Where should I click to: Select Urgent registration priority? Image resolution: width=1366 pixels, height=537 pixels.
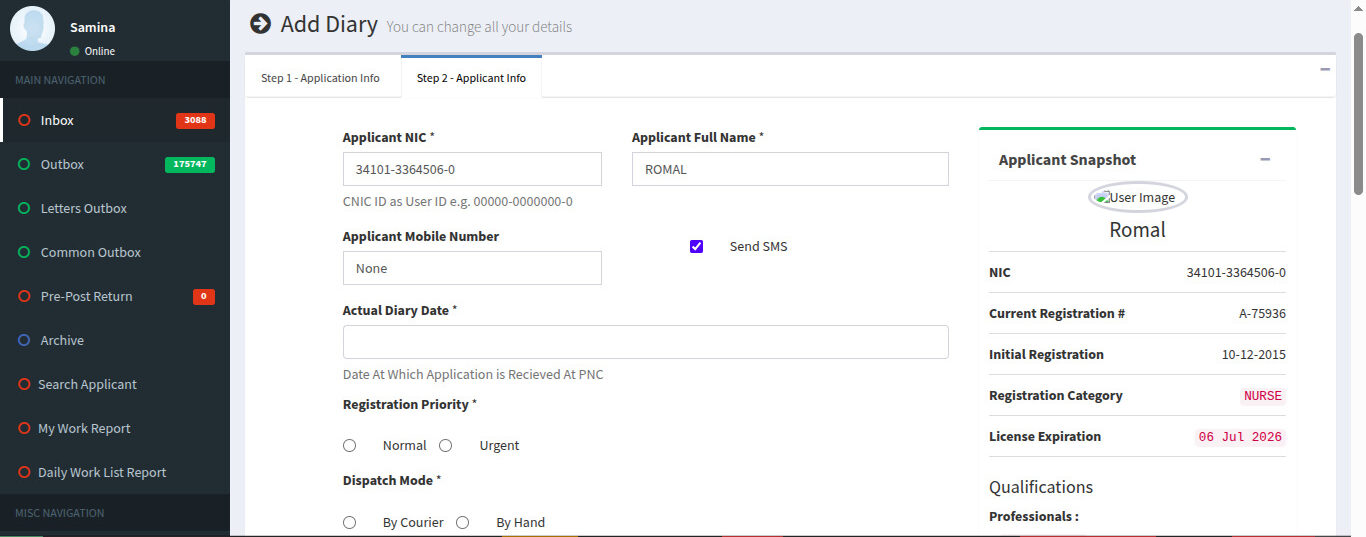pyautogui.click(x=446, y=445)
